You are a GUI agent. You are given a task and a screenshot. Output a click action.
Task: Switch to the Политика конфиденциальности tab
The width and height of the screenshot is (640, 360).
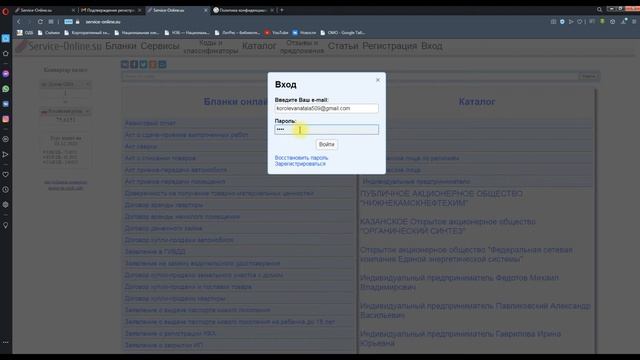(x=243, y=10)
